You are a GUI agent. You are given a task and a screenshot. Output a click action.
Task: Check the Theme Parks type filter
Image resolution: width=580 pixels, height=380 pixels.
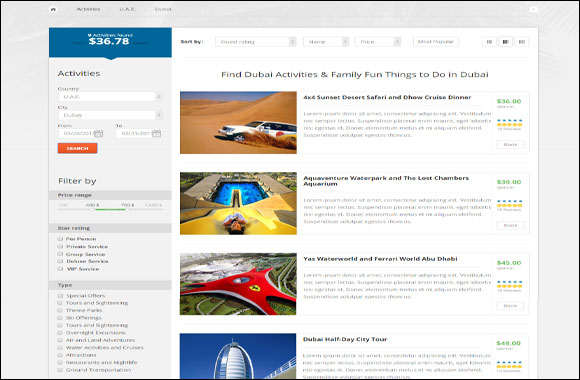60,310
